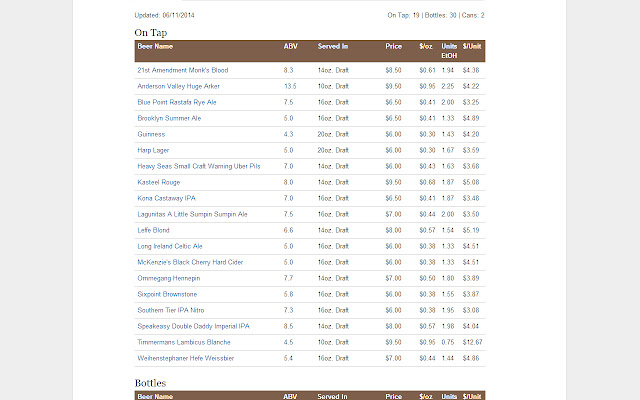Open Brooklyn Summer Ale link

(x=169, y=118)
